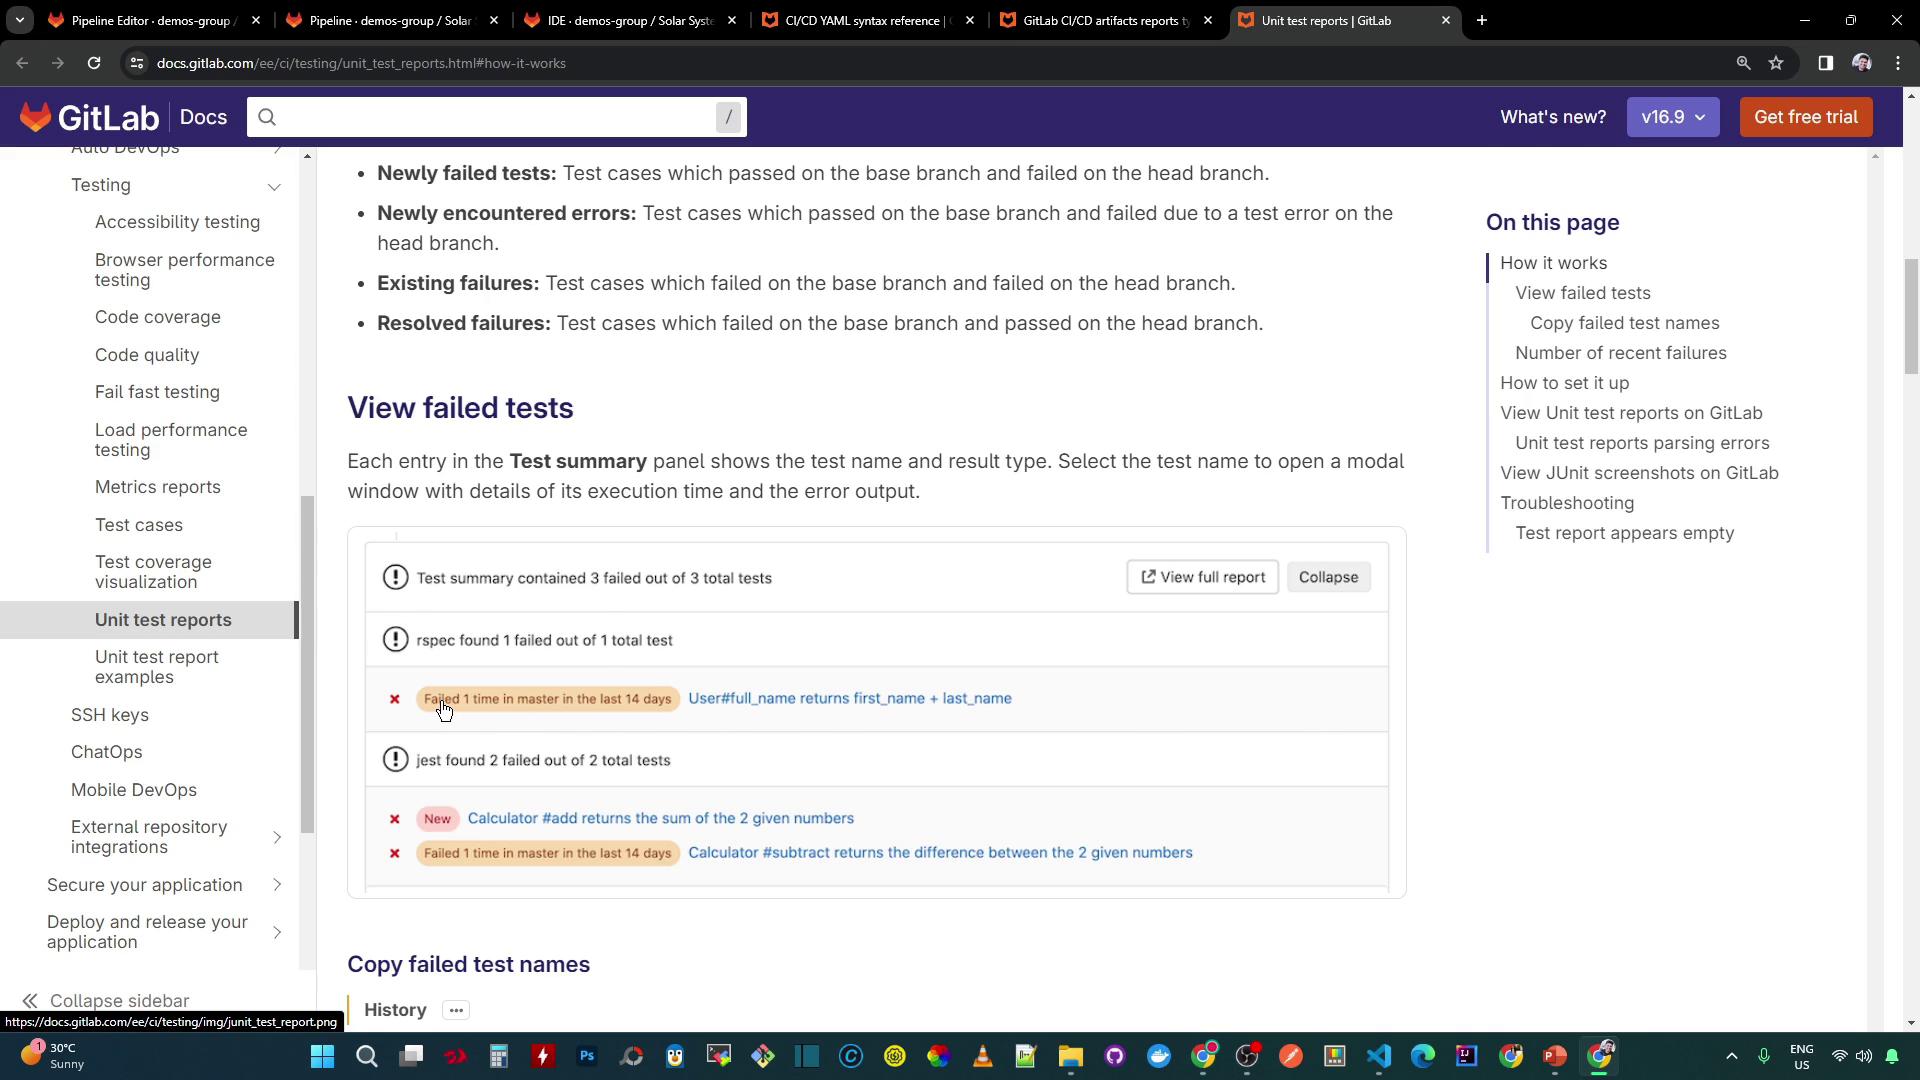
Task: Open Visual Studio Code from the taskbar
Action: click(x=1379, y=1056)
